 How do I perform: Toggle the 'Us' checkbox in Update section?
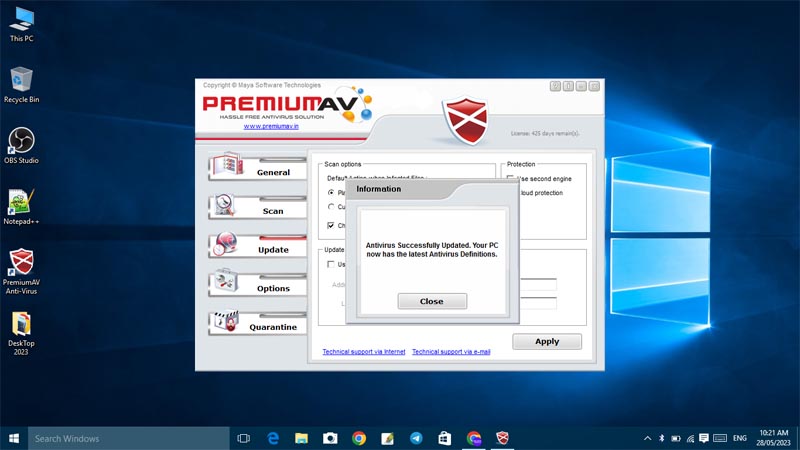(x=331, y=264)
